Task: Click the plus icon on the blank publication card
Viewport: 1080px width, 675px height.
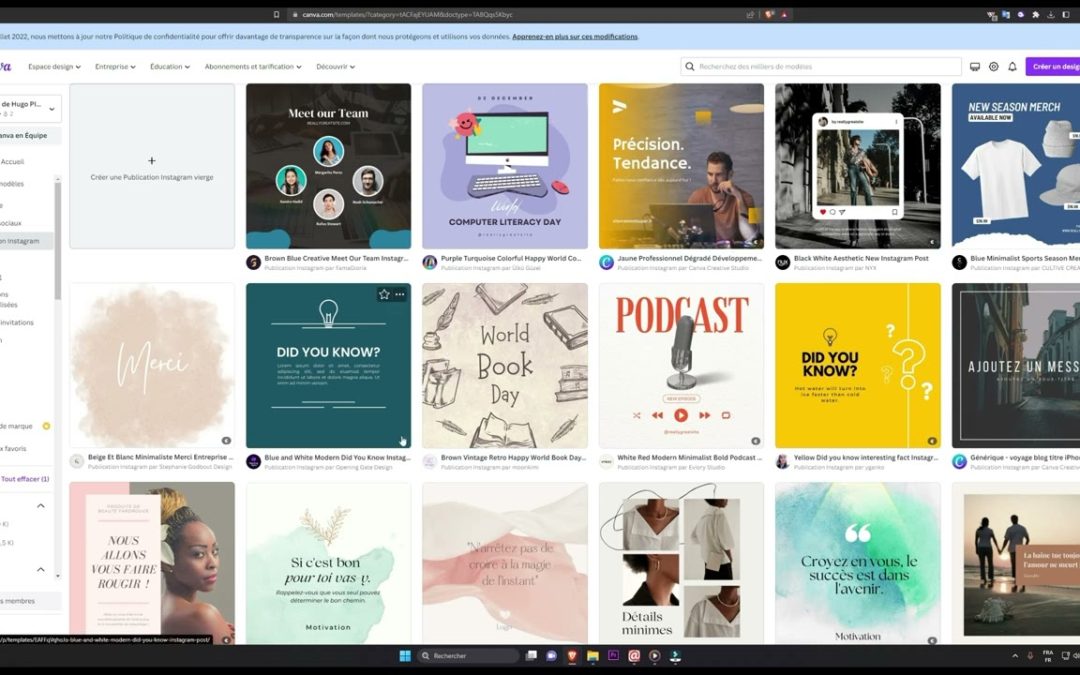Action: pyautogui.click(x=152, y=160)
